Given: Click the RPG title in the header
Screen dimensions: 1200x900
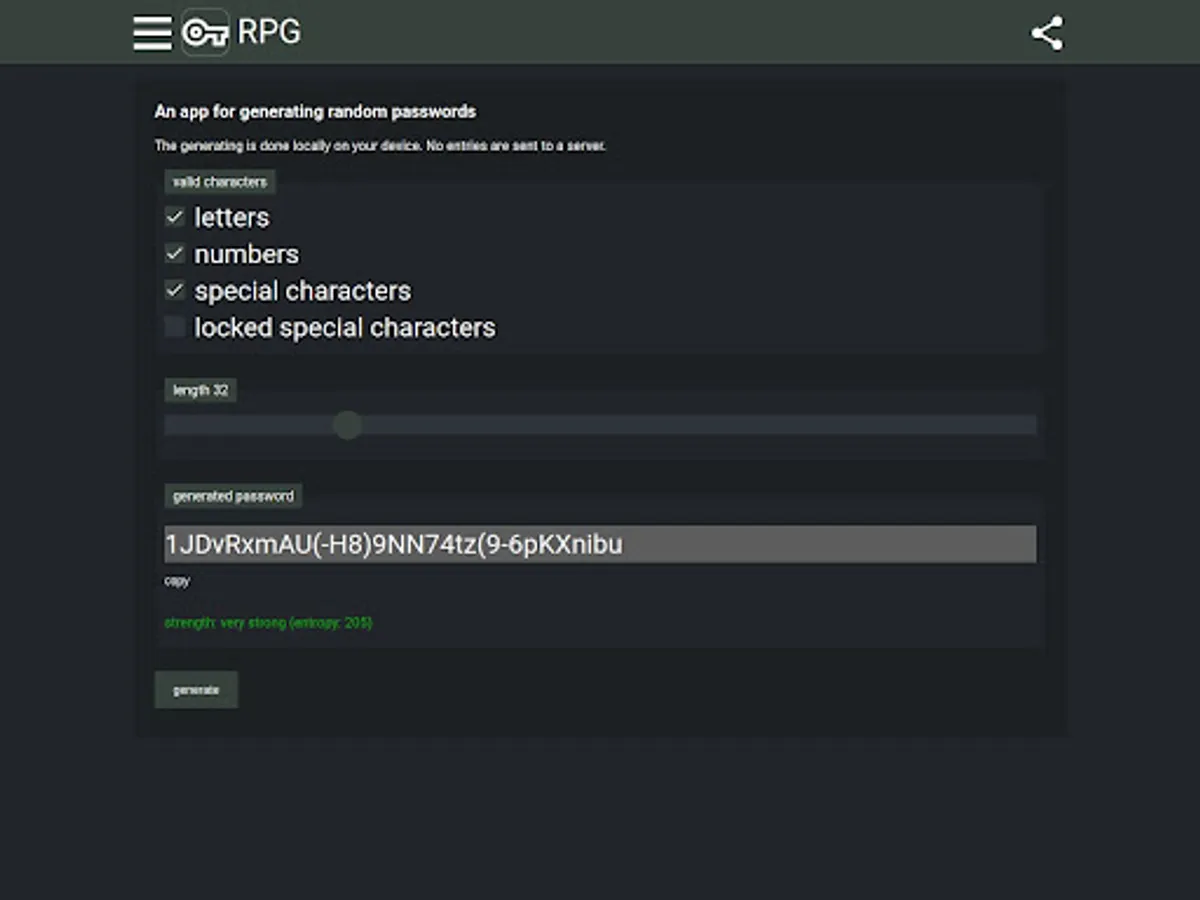Looking at the screenshot, I should (x=269, y=32).
